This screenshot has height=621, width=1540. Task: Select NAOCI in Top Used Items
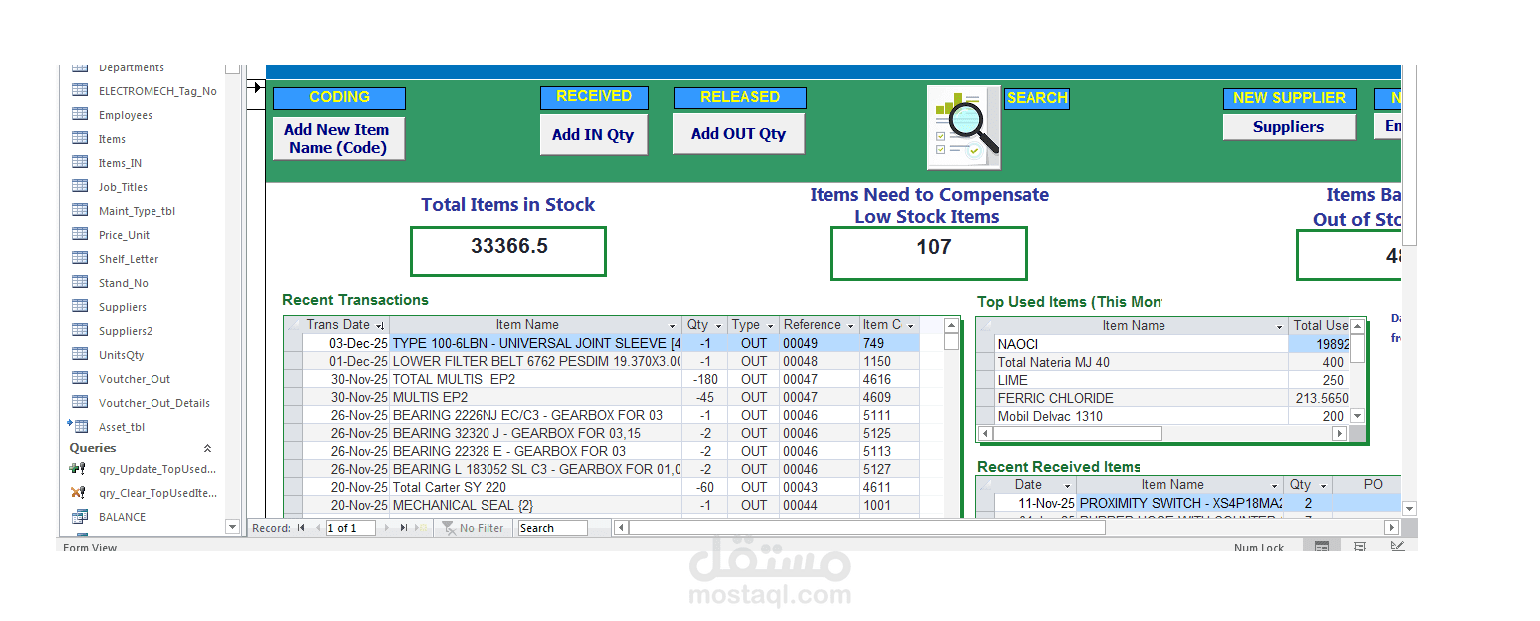pyautogui.click(x=1141, y=344)
